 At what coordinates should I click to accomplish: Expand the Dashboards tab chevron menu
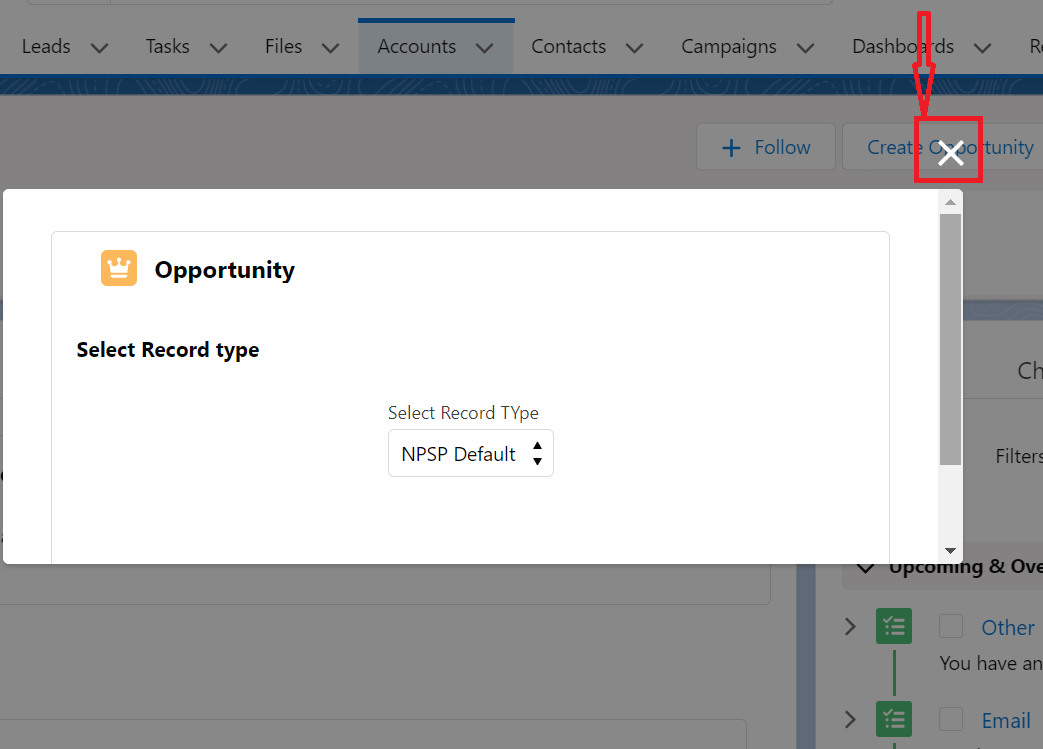click(982, 48)
